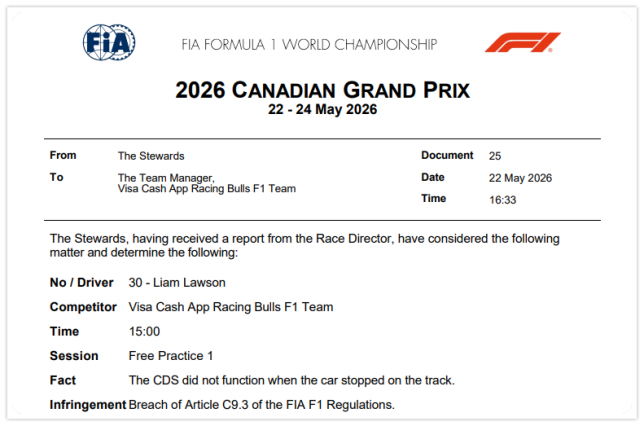The image size is (644, 426).
Task: Click the header Time value 16:33
Action: point(502,200)
